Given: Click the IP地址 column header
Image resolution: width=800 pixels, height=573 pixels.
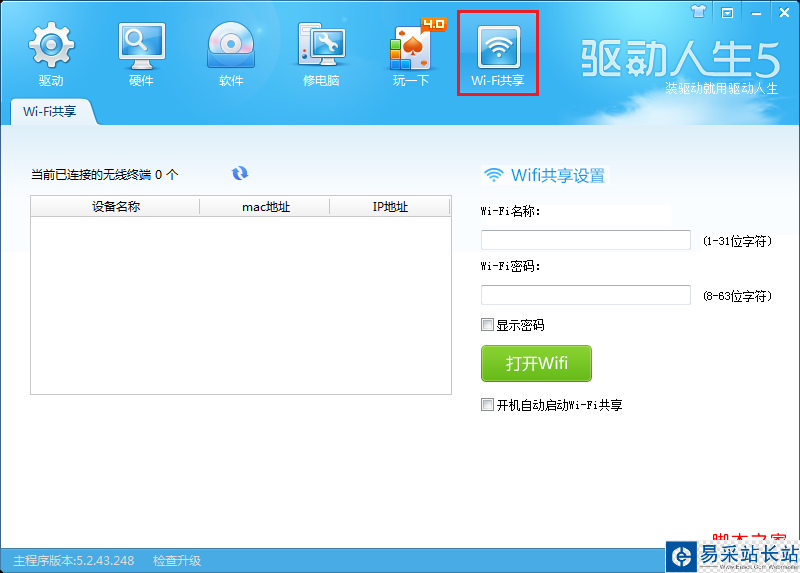Looking at the screenshot, I should [x=390, y=207].
